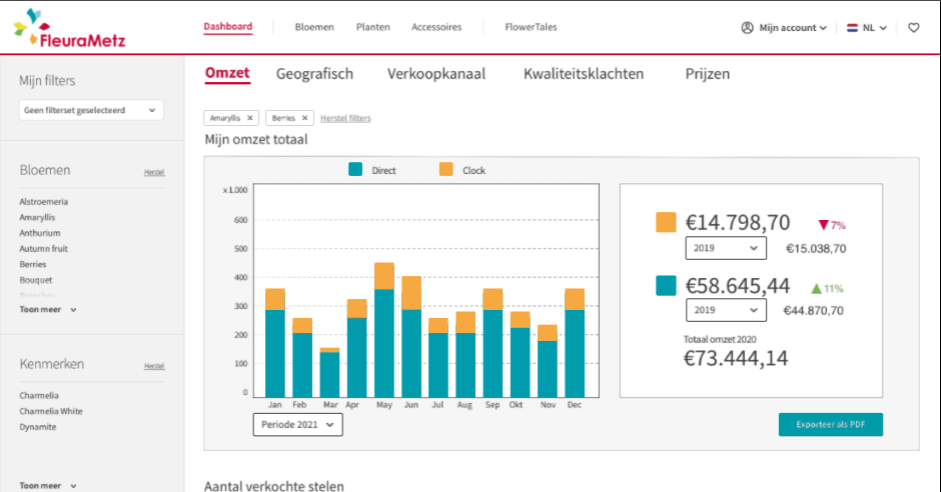Click the red 7% decrease indicator
Image resolution: width=941 pixels, height=492 pixels.
click(832, 225)
